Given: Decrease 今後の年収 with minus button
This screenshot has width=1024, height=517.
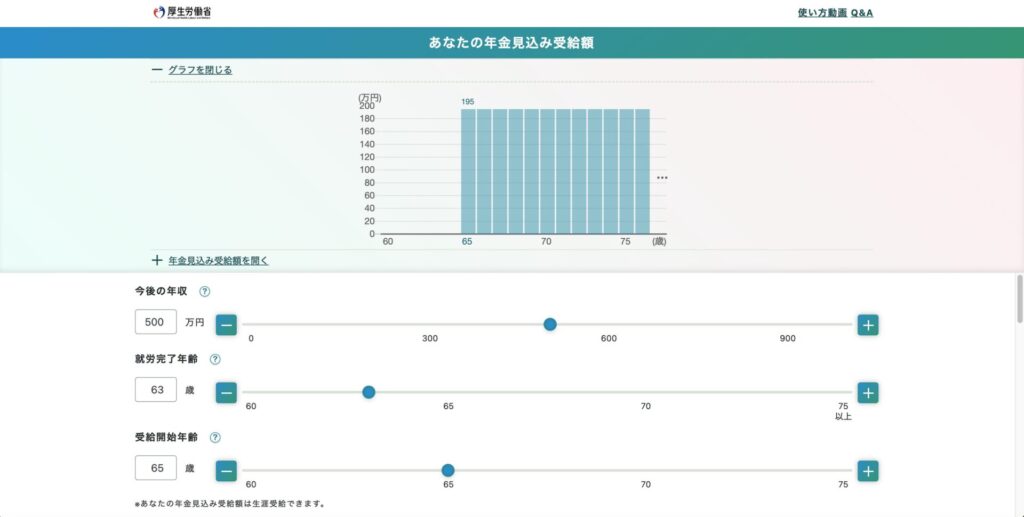Looking at the screenshot, I should 227,324.
